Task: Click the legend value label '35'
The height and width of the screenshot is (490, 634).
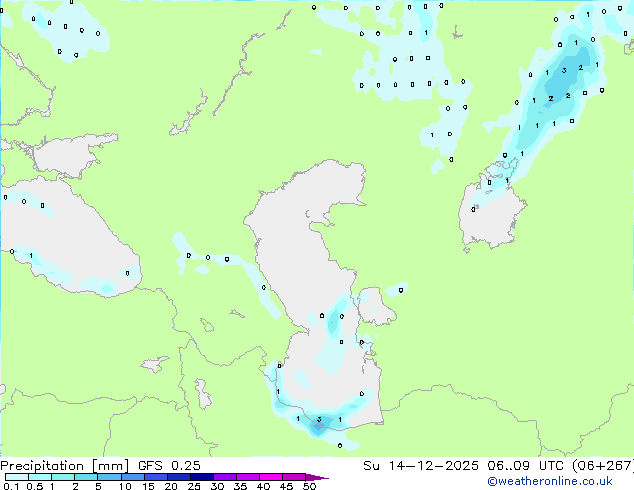Action: [240, 486]
